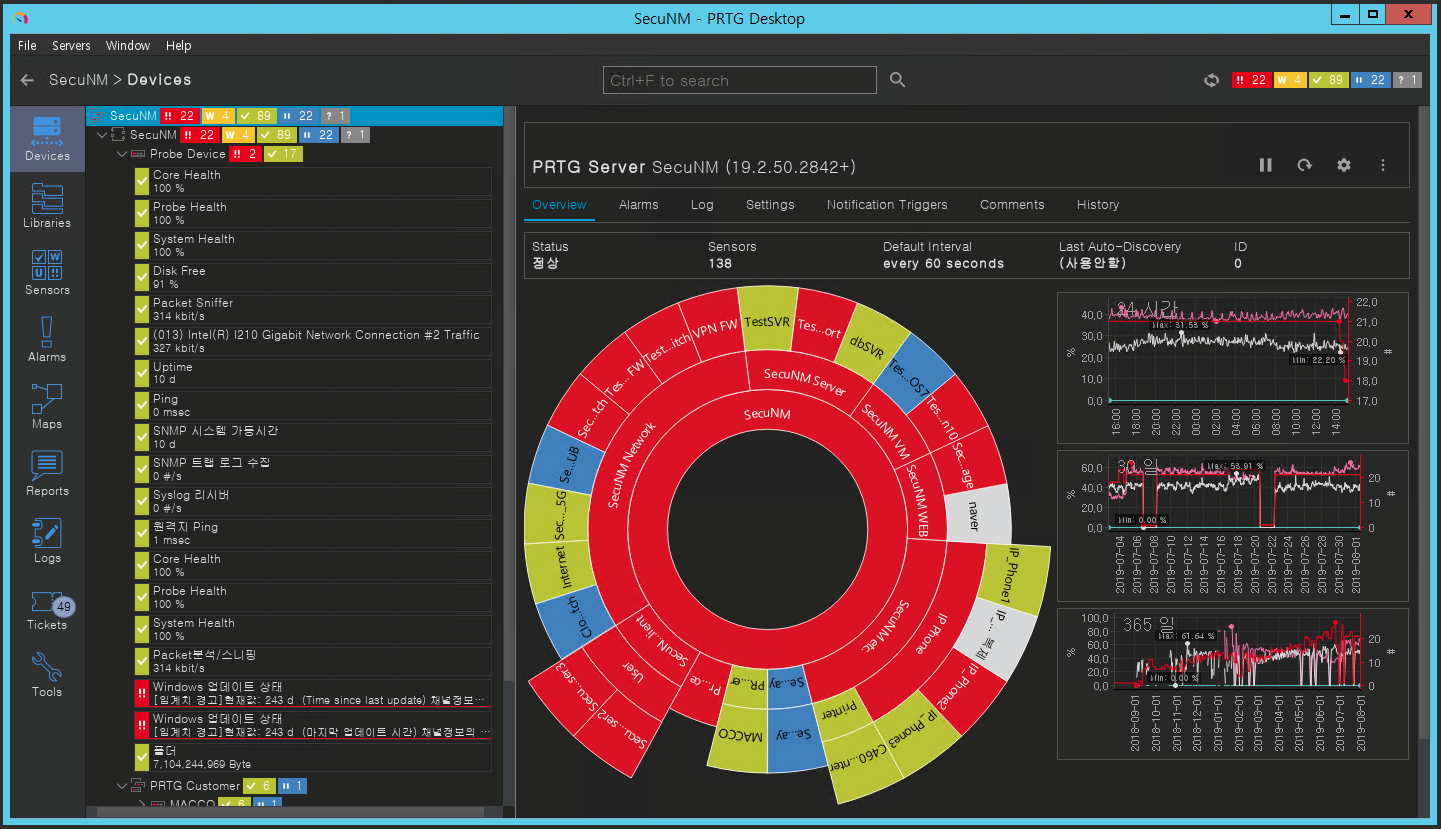This screenshot has height=829, width=1441.
Task: Collapse the Probe Device node
Action: [x=122, y=154]
